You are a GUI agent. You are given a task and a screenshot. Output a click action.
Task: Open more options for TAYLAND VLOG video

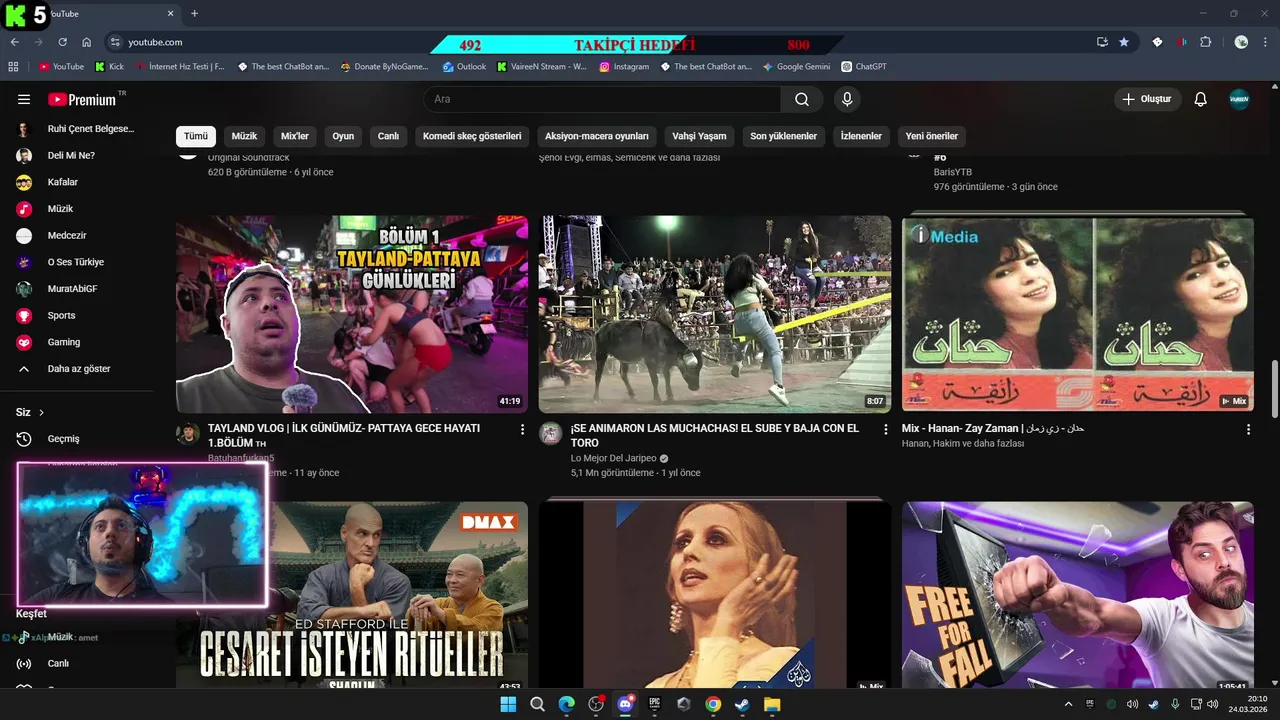[x=522, y=429]
